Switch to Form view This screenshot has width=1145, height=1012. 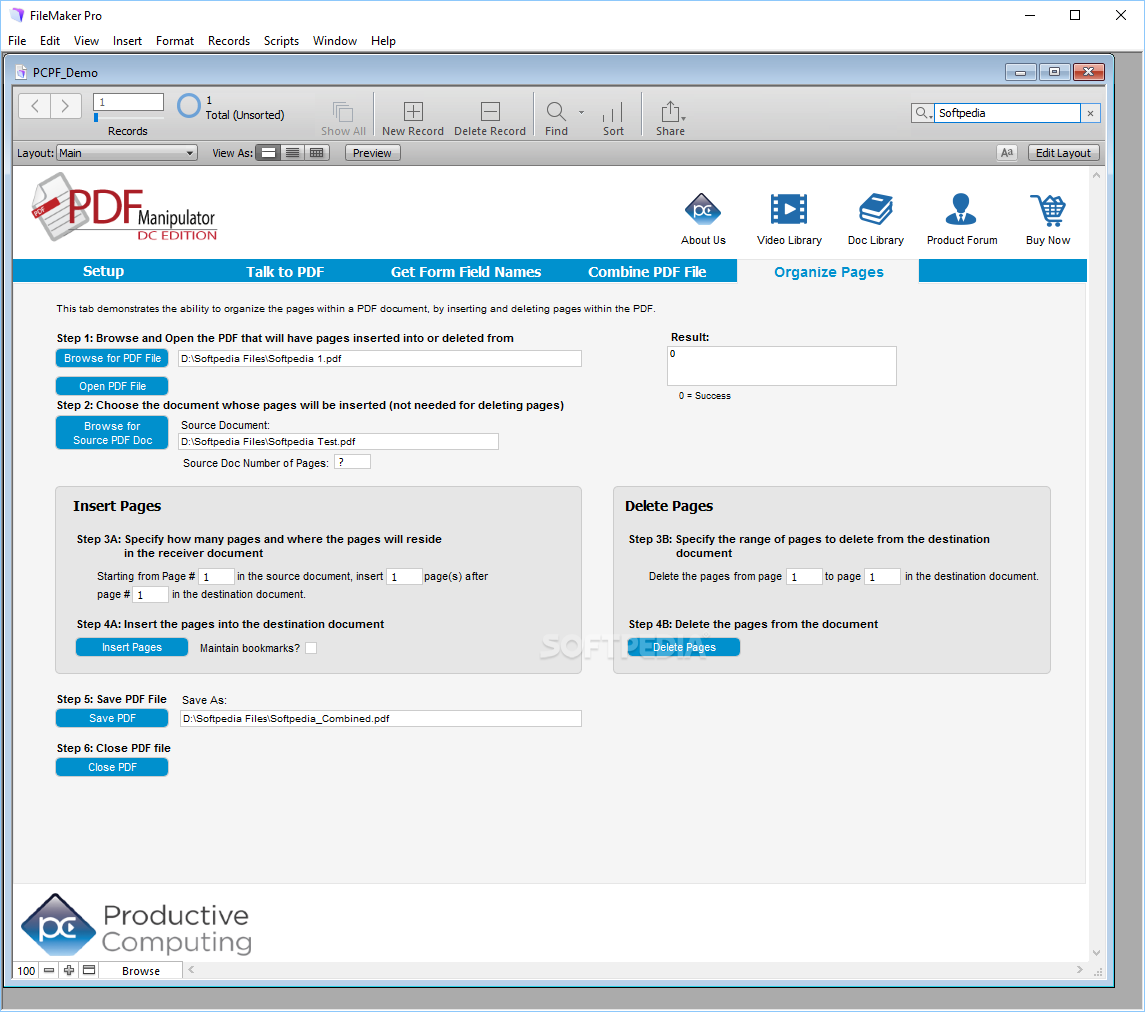(269, 153)
